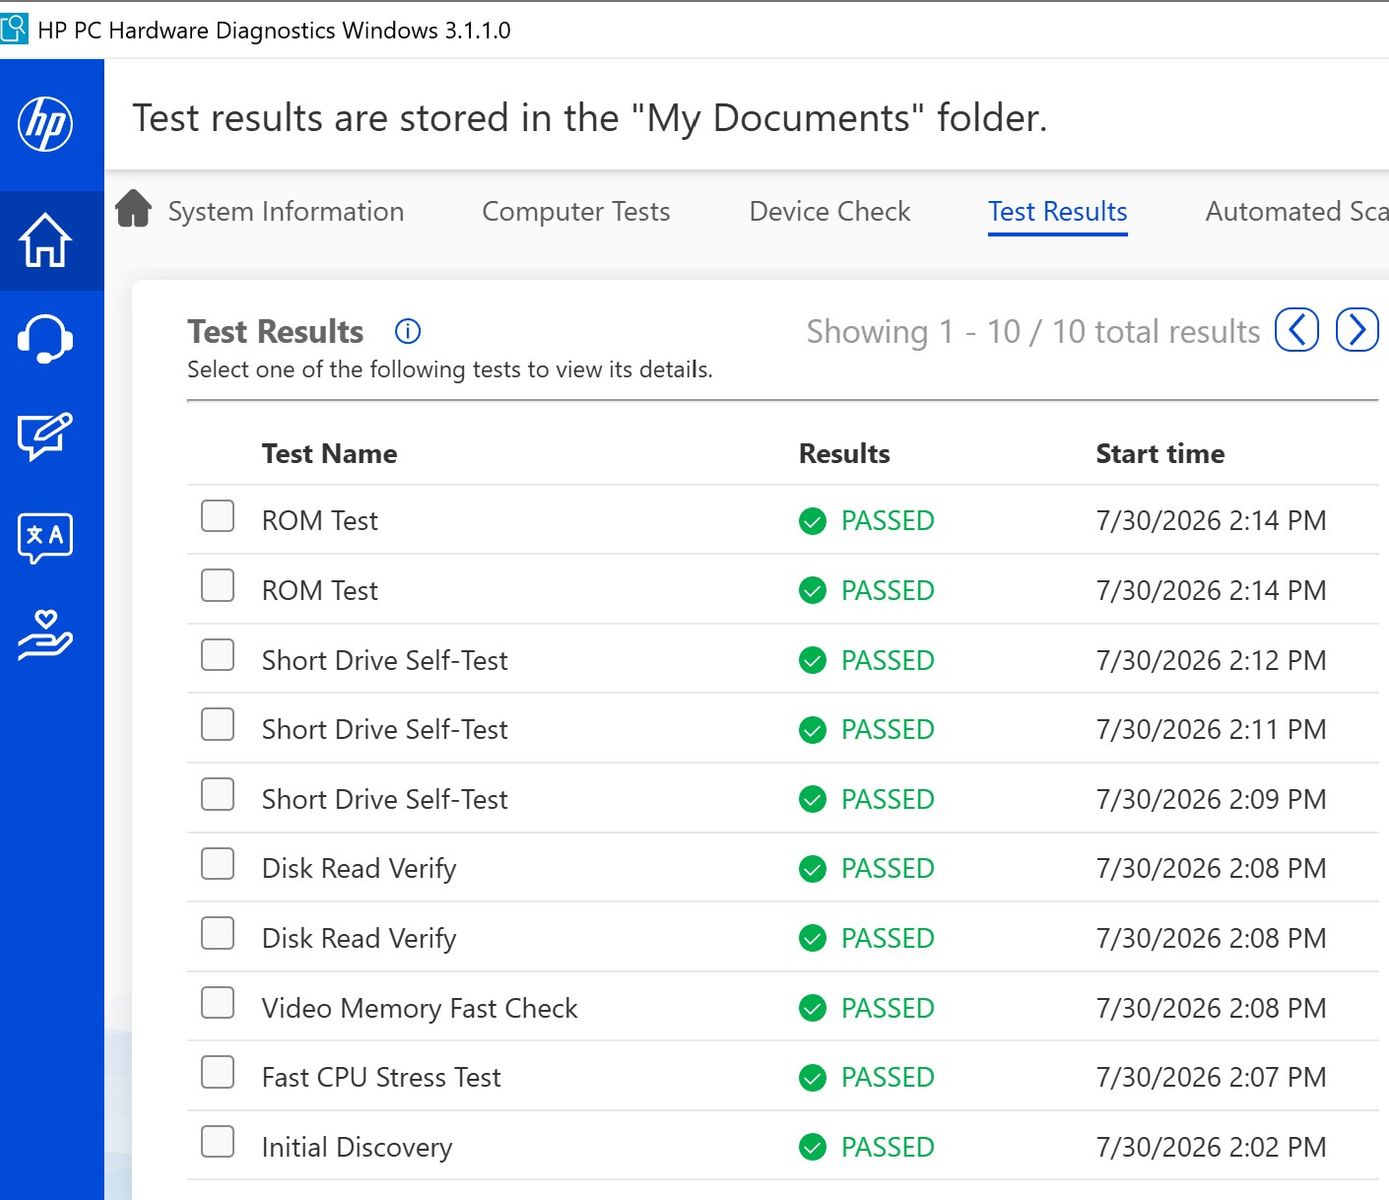
Task: Go to the next page of results
Action: (1357, 330)
